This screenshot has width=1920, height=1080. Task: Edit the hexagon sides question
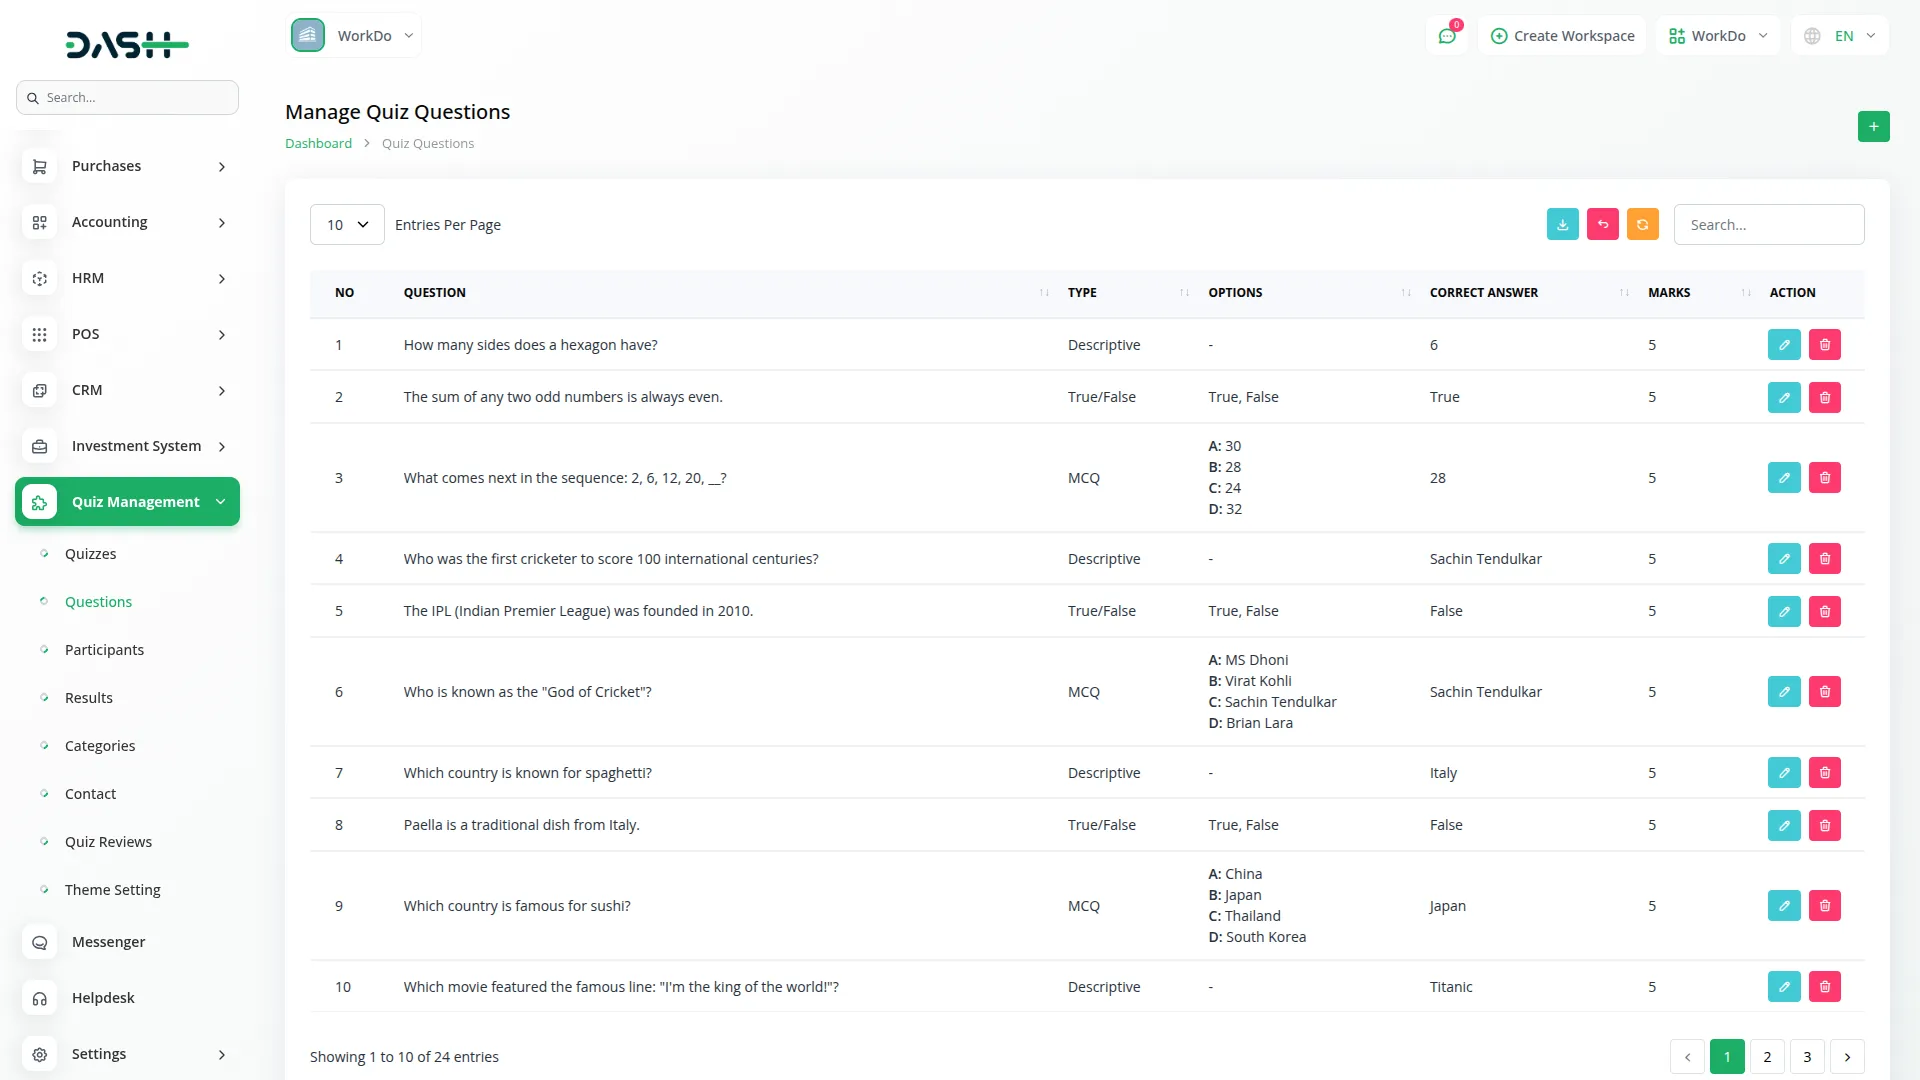[x=1783, y=345]
